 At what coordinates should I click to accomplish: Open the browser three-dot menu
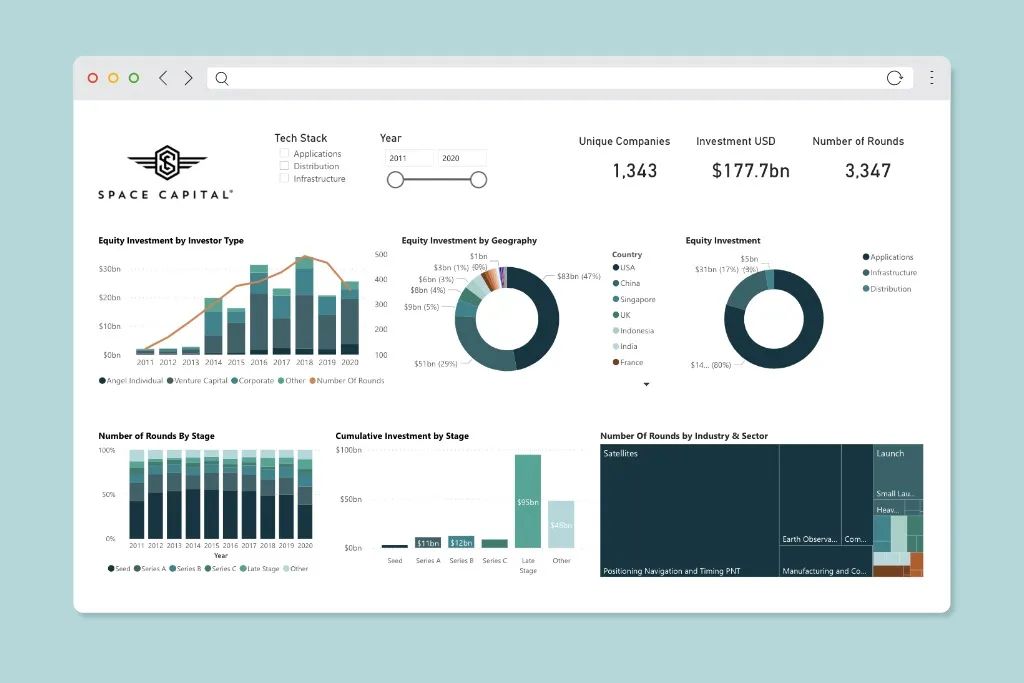point(932,78)
